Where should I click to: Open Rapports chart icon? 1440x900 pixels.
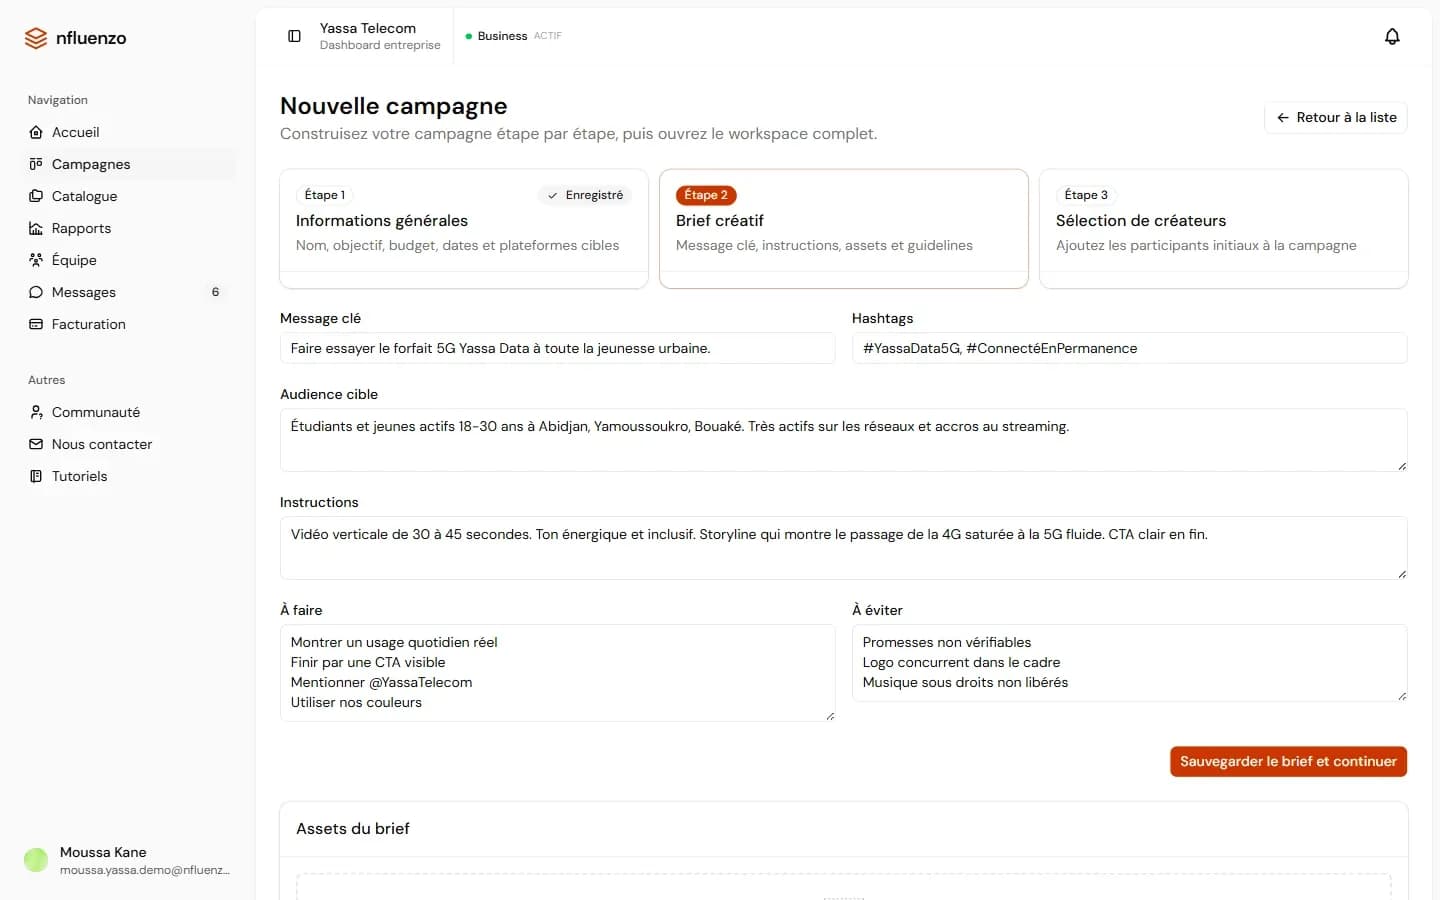pos(36,228)
